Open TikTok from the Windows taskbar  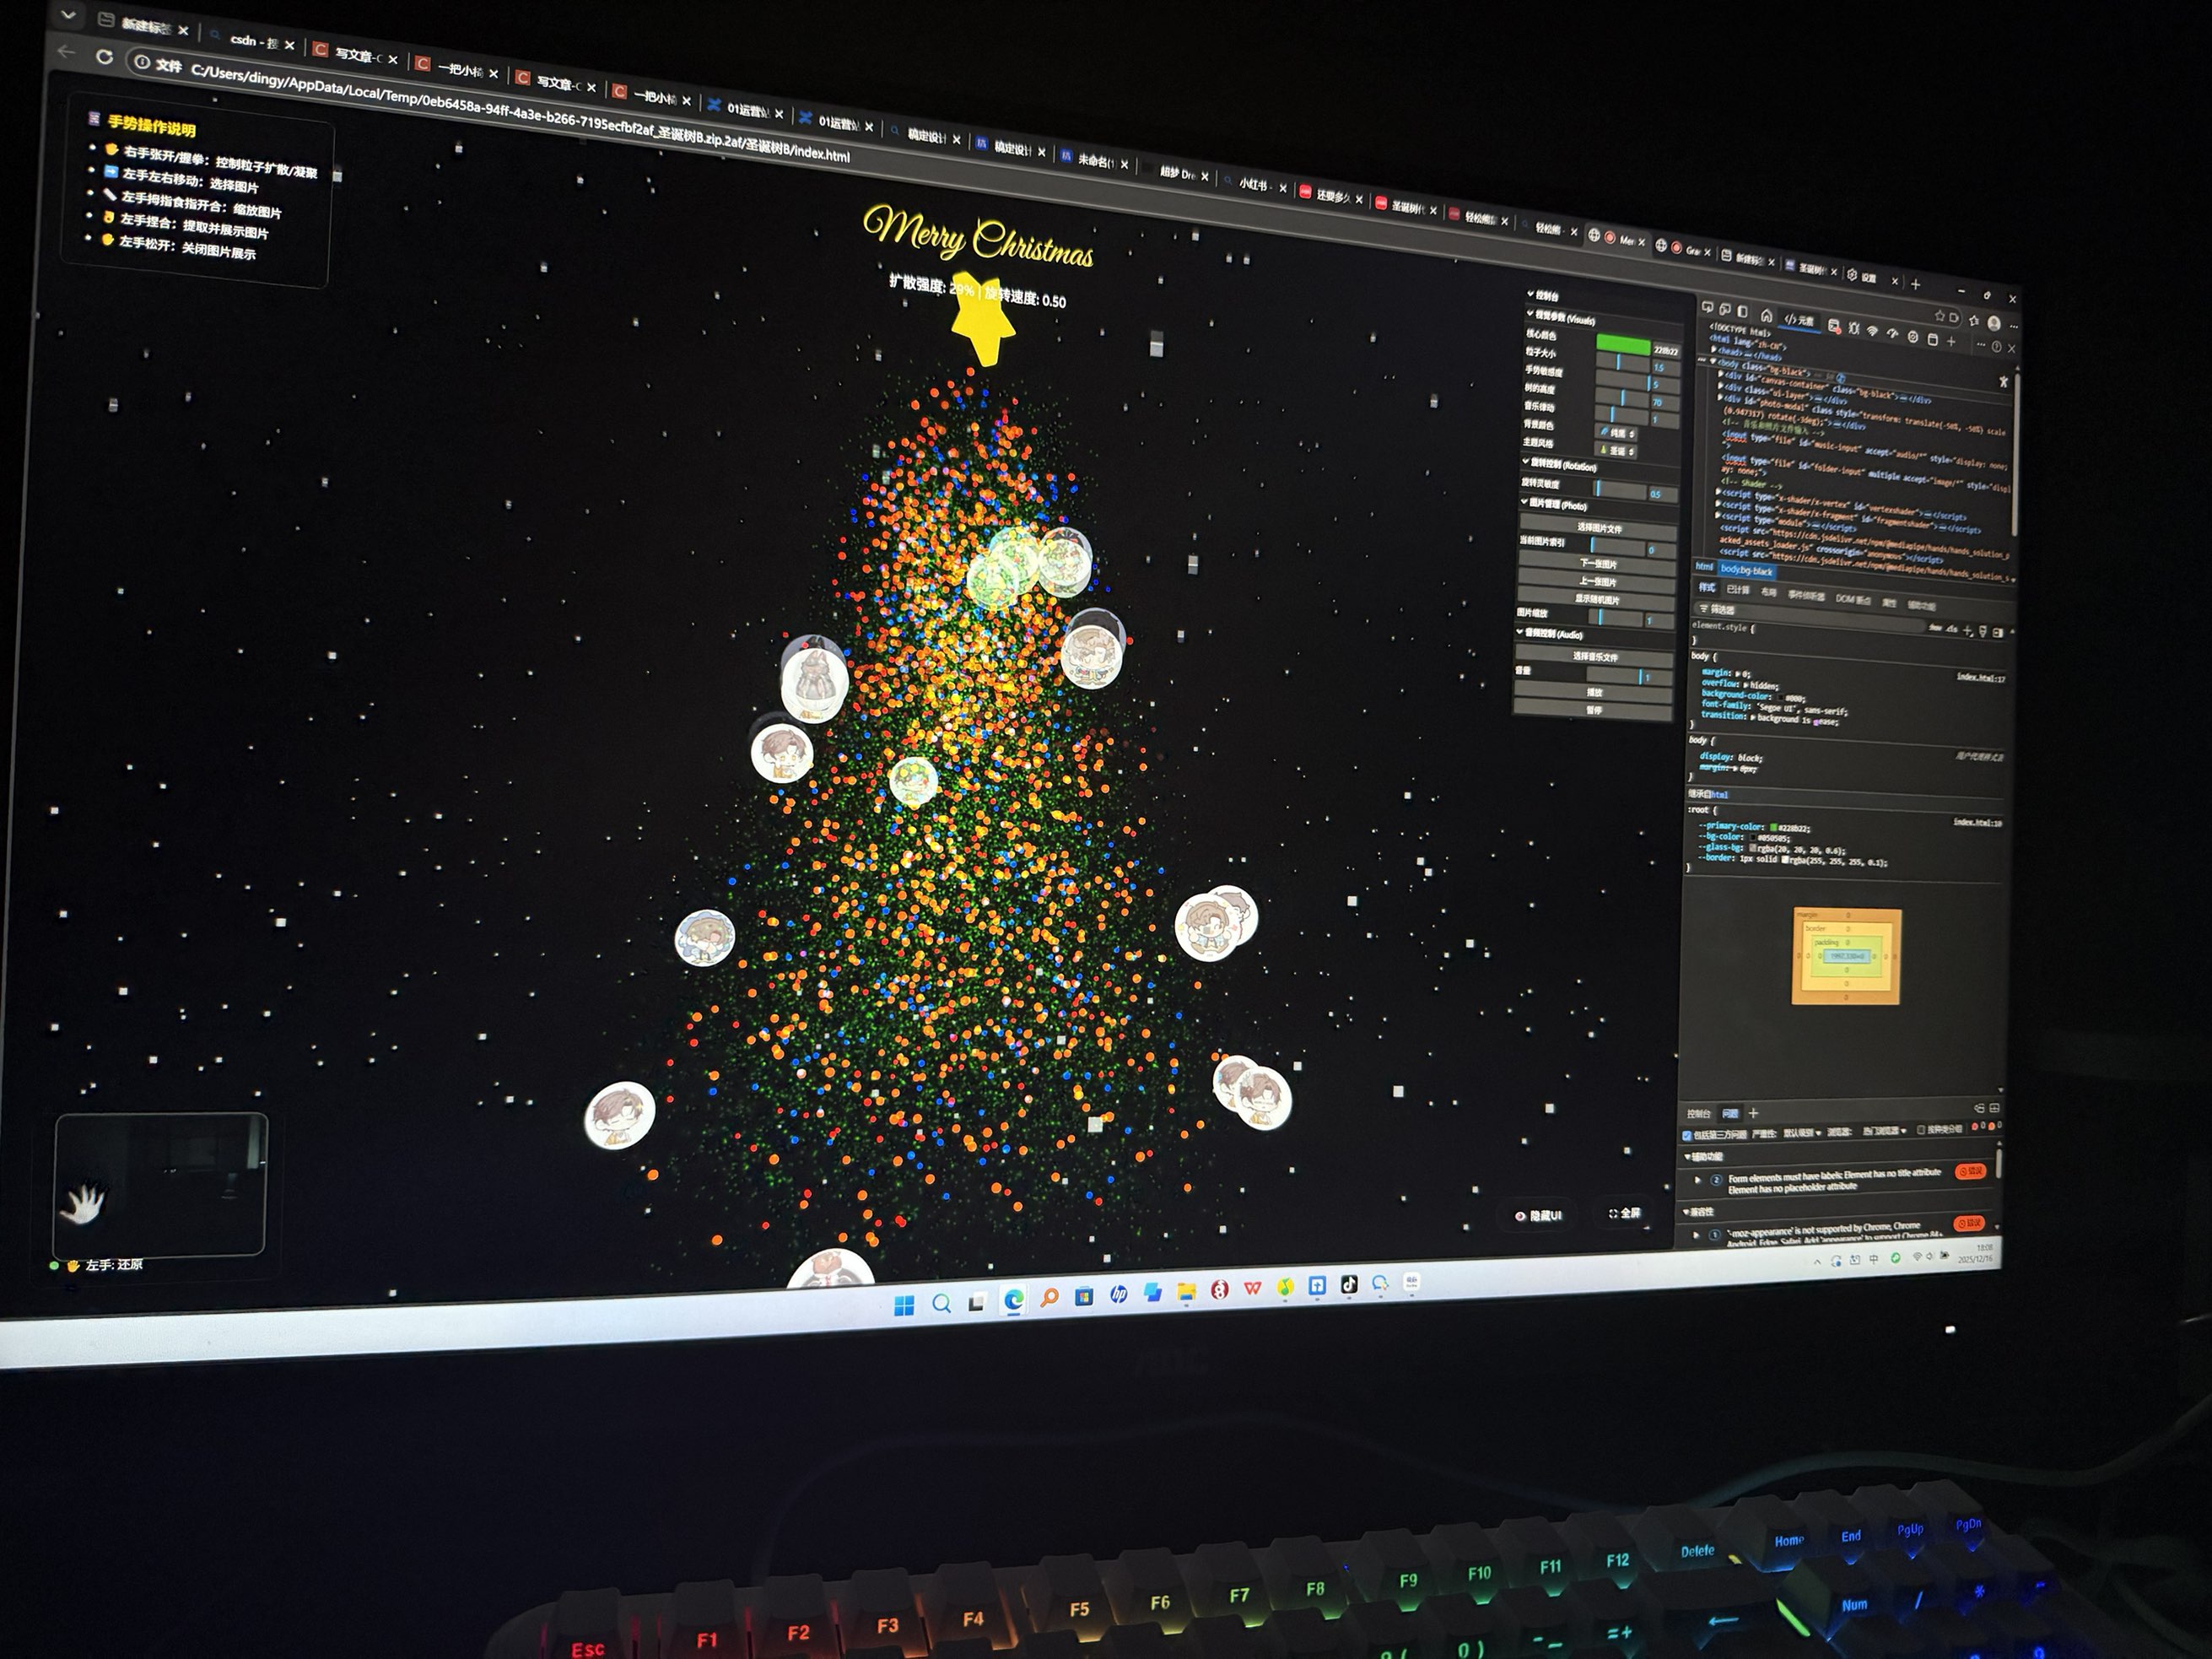point(1349,1285)
